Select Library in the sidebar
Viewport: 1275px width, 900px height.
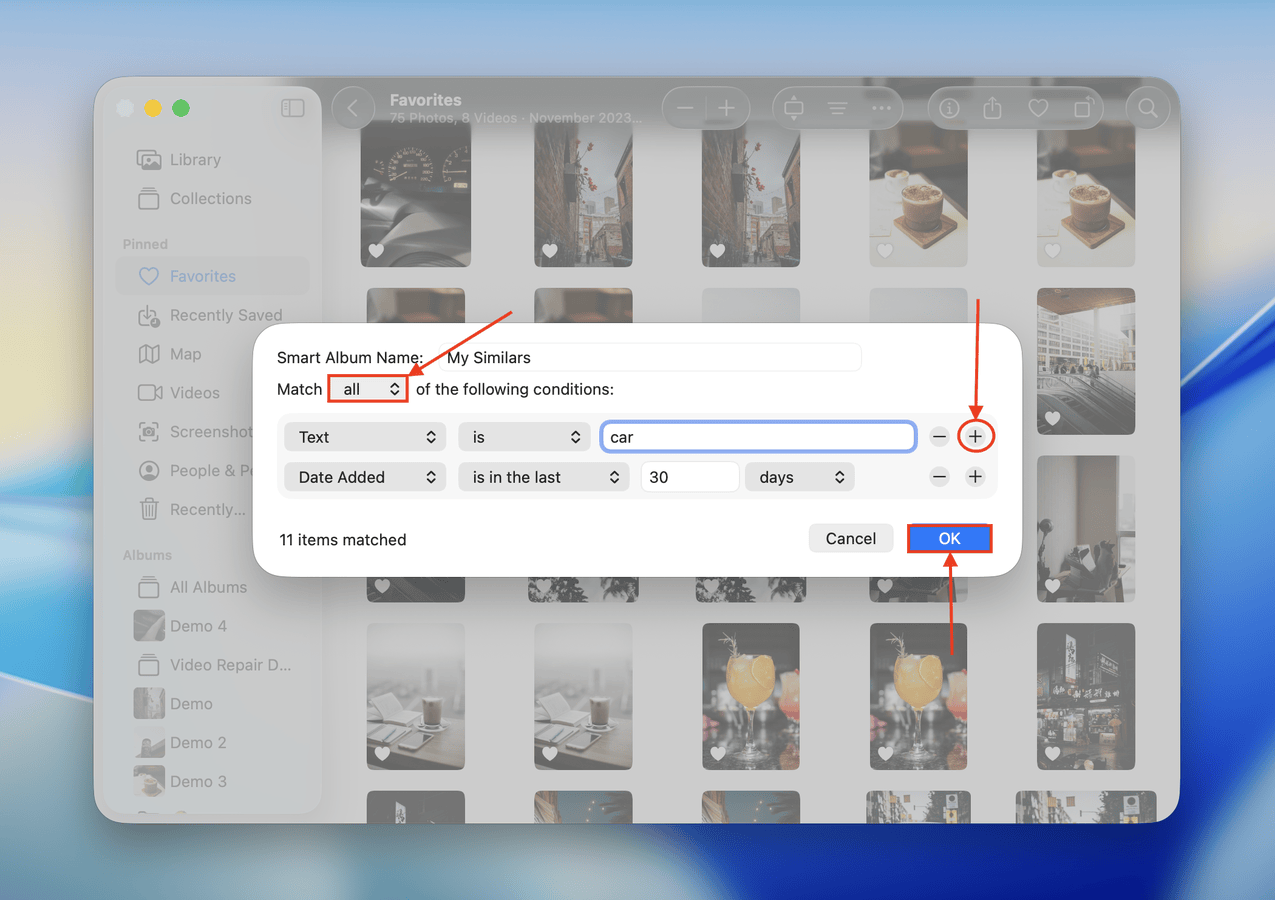[194, 160]
